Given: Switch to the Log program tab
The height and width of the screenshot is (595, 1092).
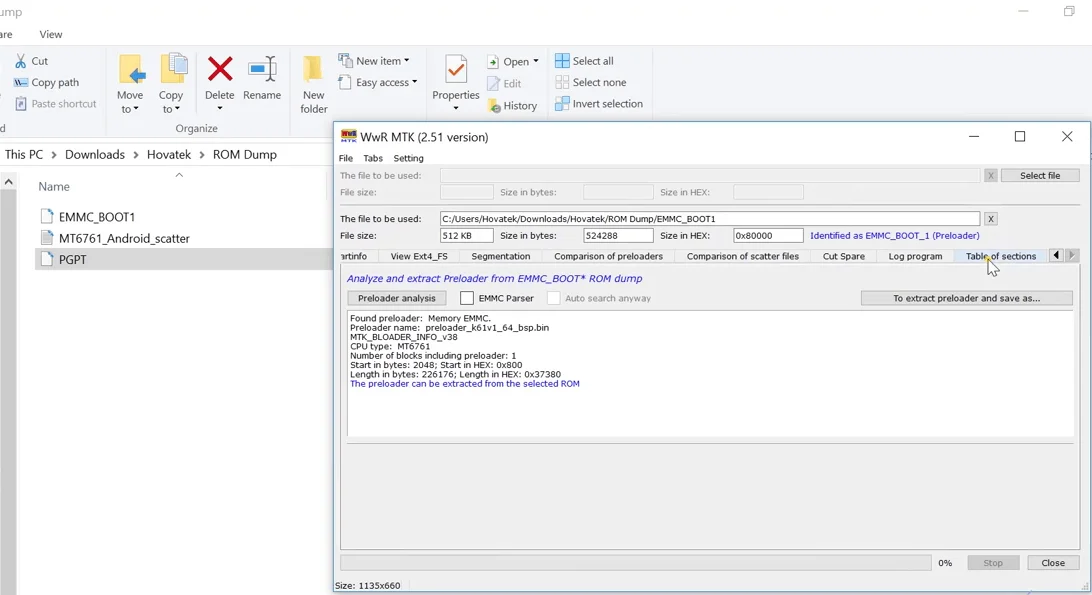Looking at the screenshot, I should tap(915, 256).
